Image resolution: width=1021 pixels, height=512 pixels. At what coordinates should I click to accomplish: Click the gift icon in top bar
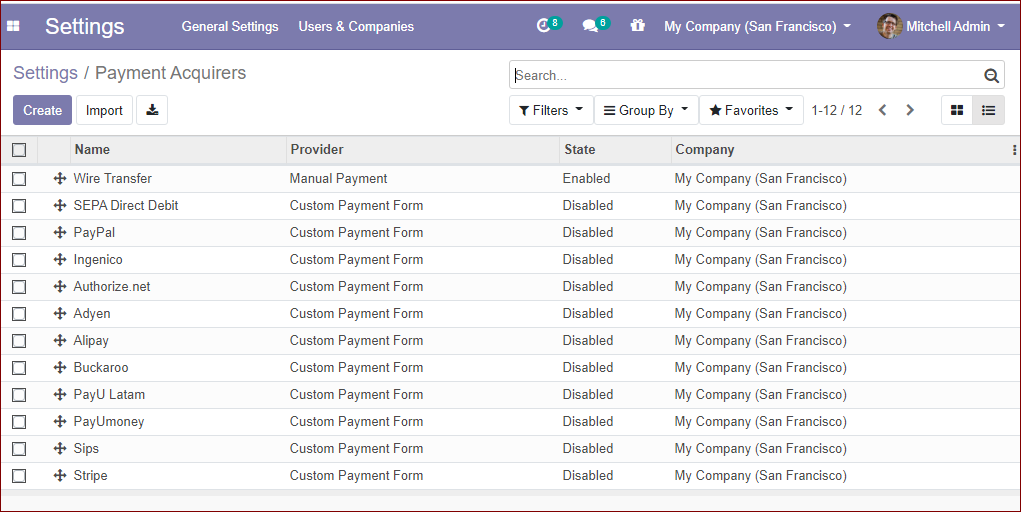point(637,25)
